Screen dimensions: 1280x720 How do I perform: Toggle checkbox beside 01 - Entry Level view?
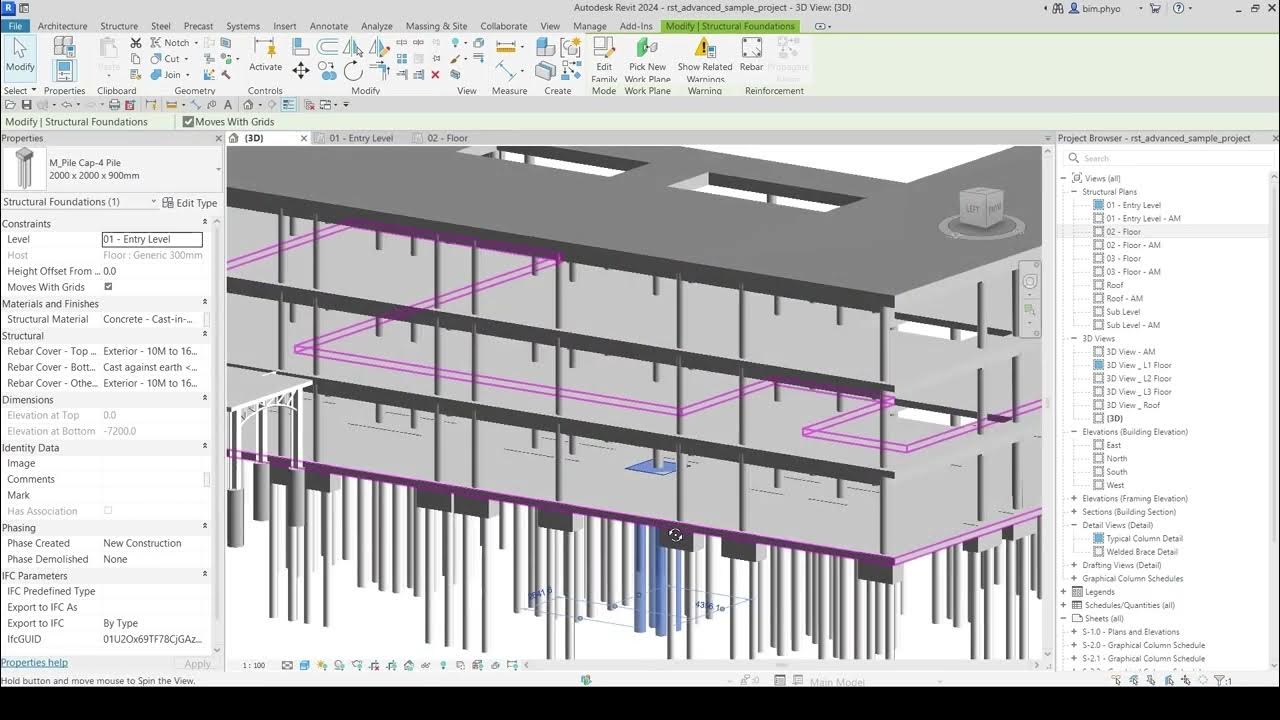pyautogui.click(x=1099, y=205)
